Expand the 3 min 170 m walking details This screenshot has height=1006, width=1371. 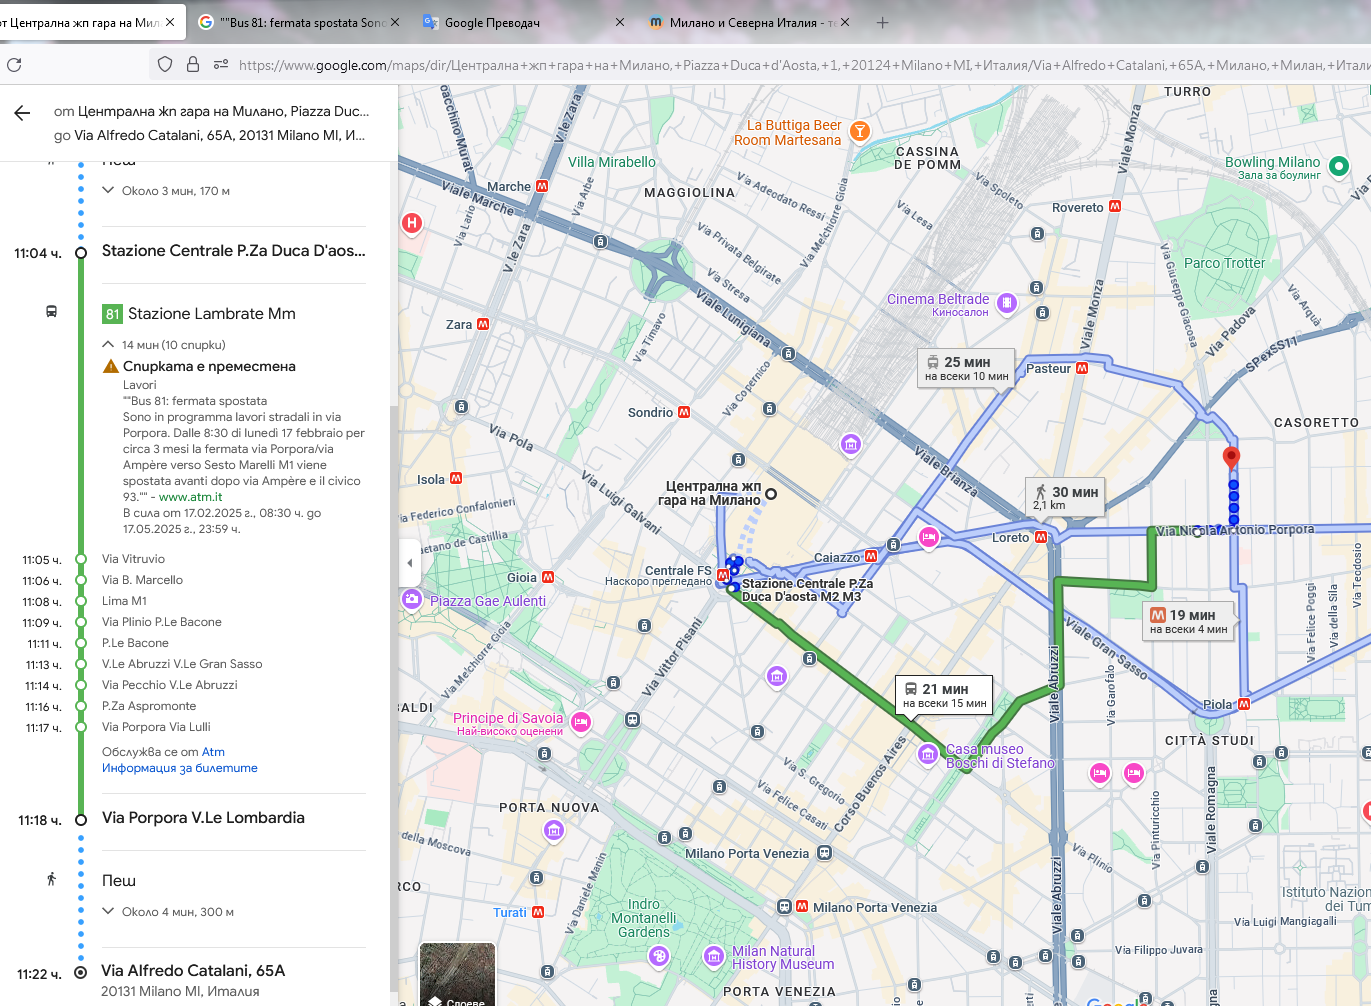point(109,191)
